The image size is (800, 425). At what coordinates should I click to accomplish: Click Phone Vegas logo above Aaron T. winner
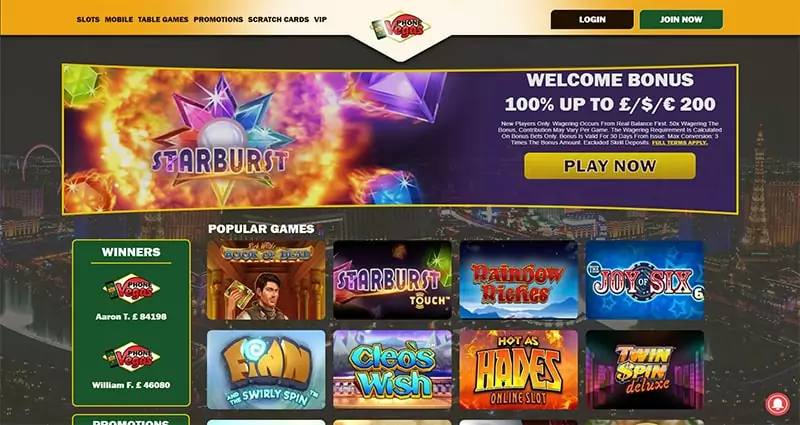pos(131,289)
